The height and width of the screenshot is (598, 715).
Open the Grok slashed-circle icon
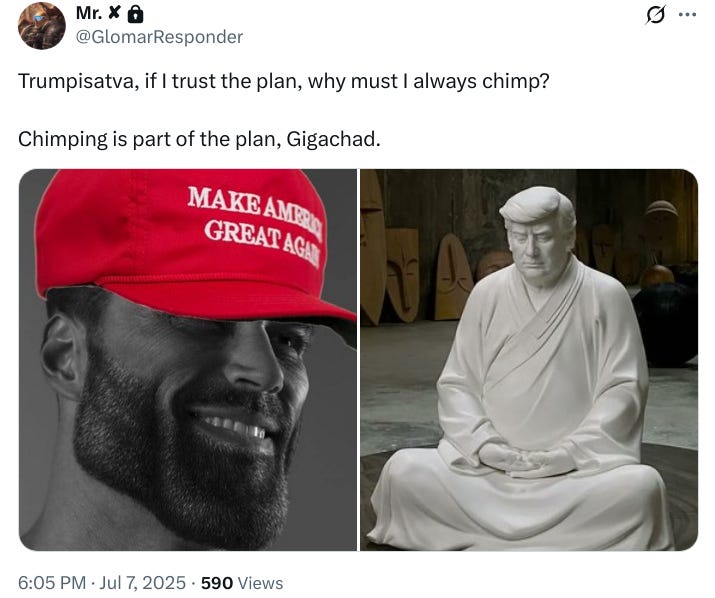[x=655, y=15]
